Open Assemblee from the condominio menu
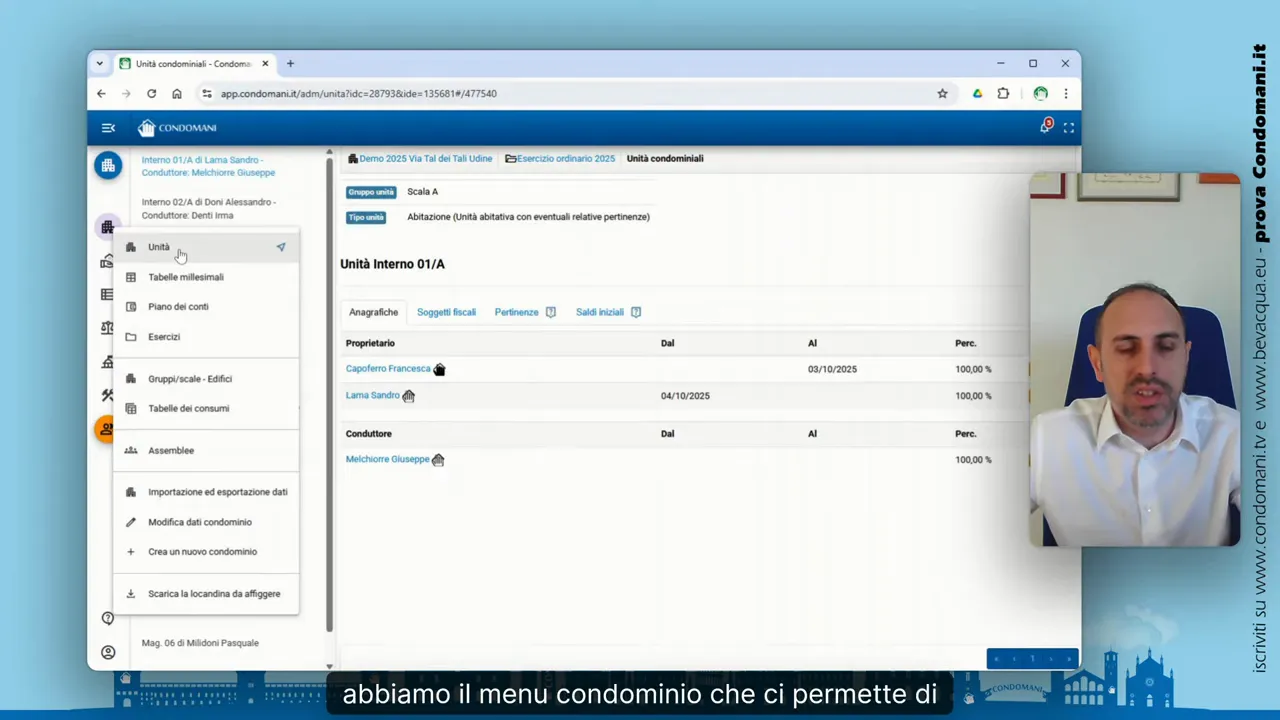The width and height of the screenshot is (1280, 720). (x=171, y=450)
